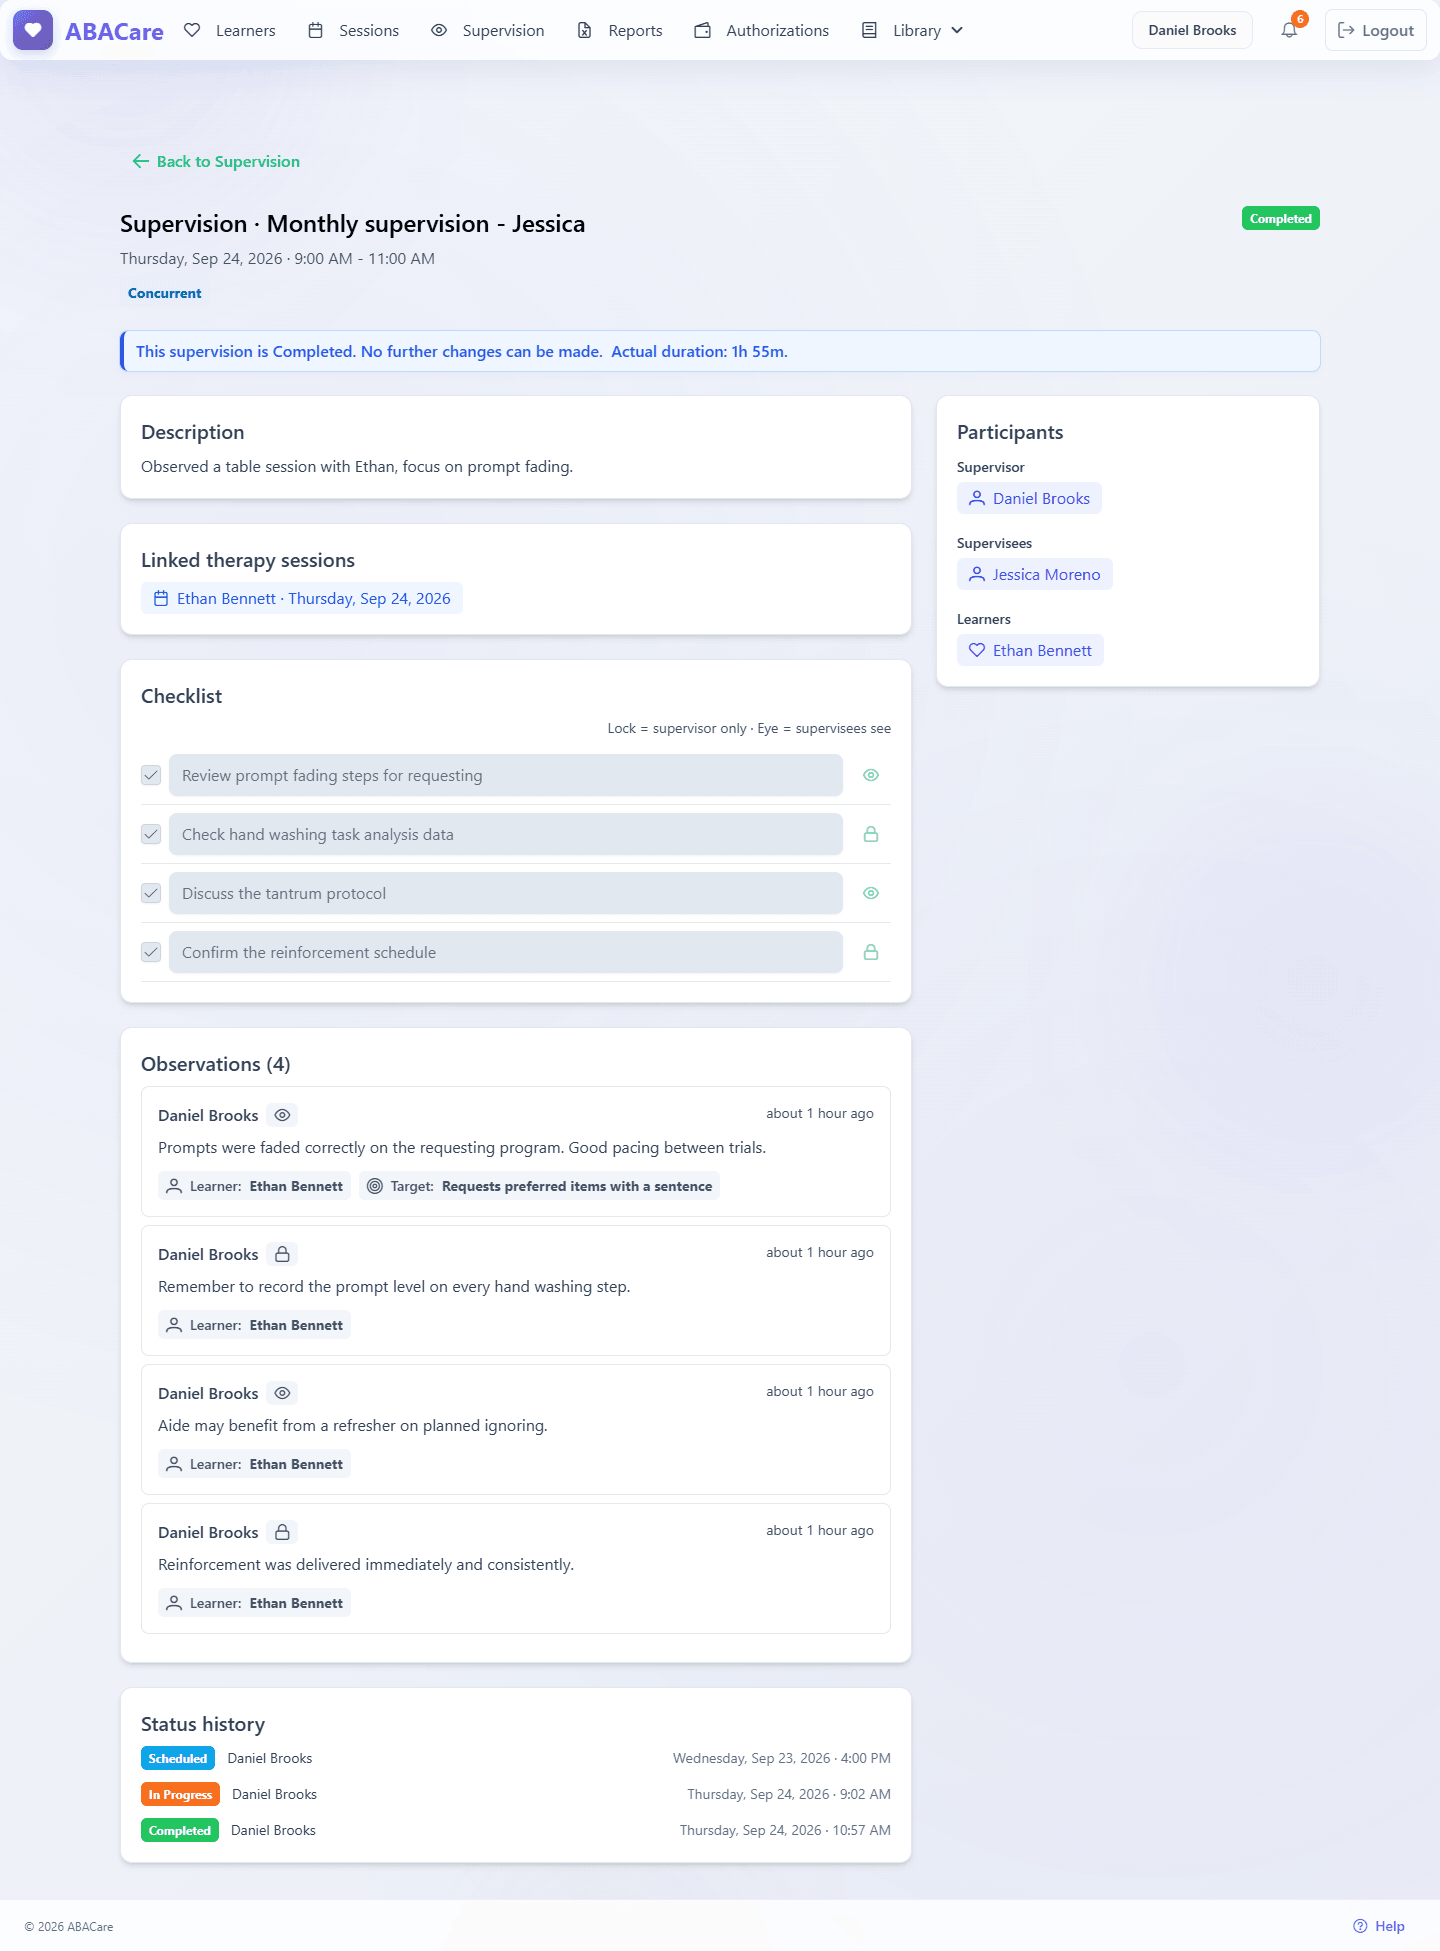Follow the Back to Supervision link
The height and width of the screenshot is (1951, 1440).
coord(216,161)
